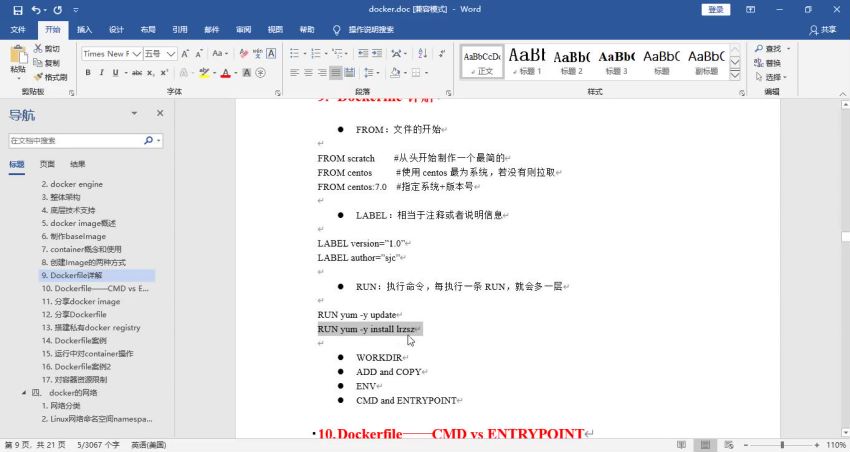This screenshot has height=452, width=850.
Task: Click the Share button
Action: [823, 30]
